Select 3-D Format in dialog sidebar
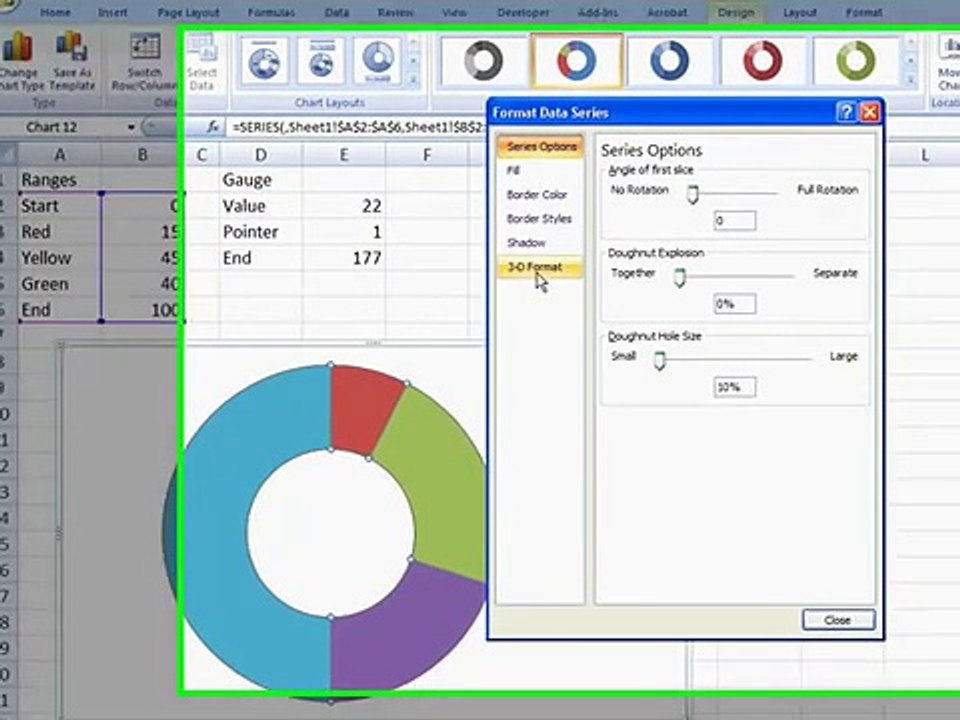The height and width of the screenshot is (720, 960). [x=540, y=267]
